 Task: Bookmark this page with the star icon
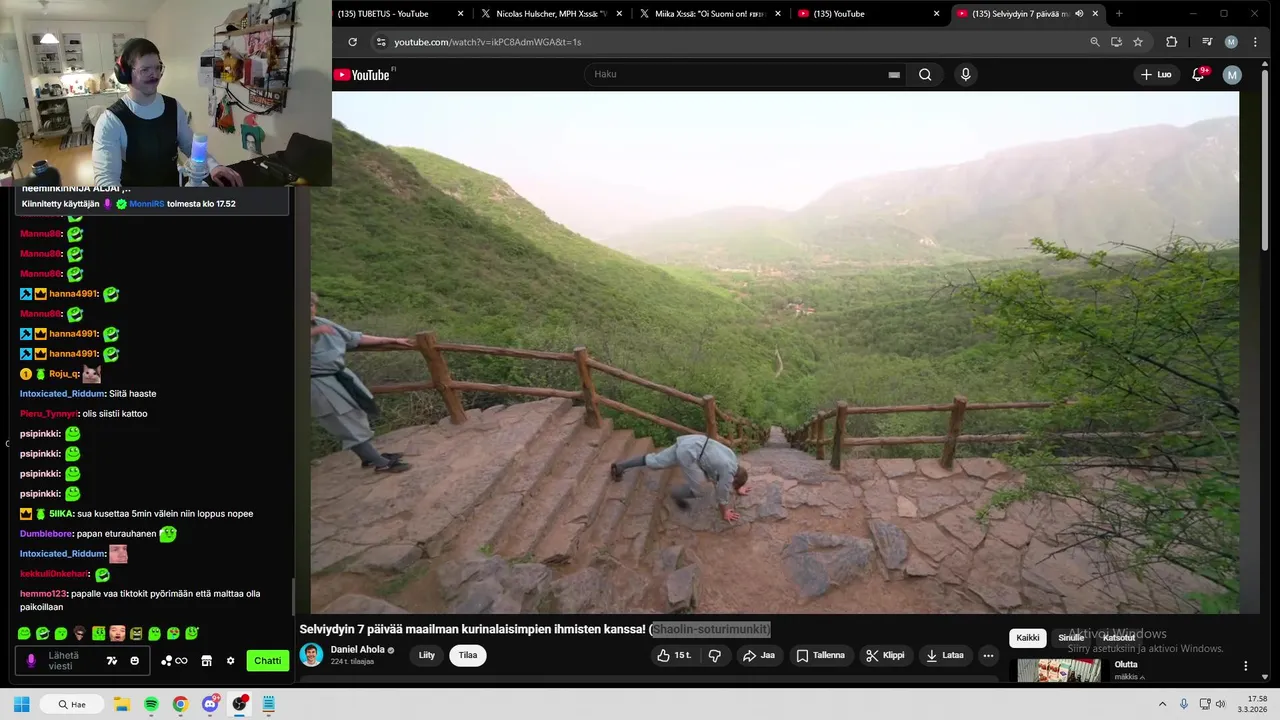pyautogui.click(x=1138, y=42)
